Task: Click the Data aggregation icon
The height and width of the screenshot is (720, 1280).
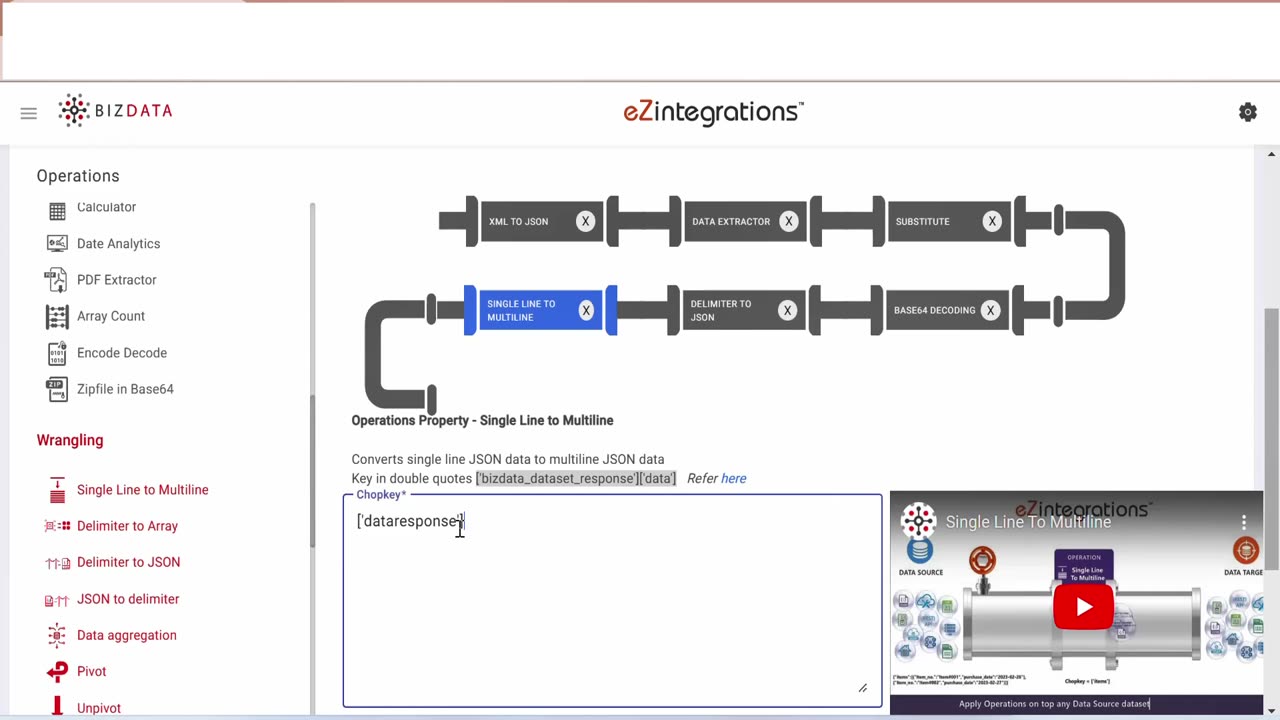Action: pos(57,635)
